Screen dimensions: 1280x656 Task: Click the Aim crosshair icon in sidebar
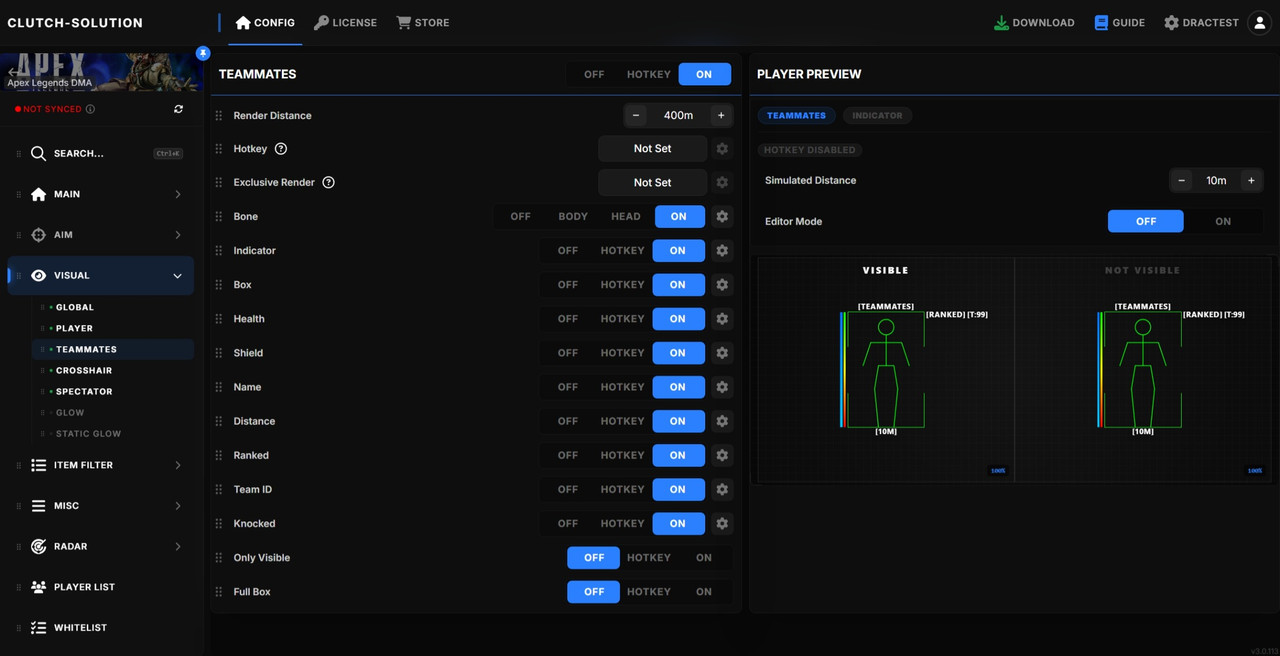coord(38,235)
